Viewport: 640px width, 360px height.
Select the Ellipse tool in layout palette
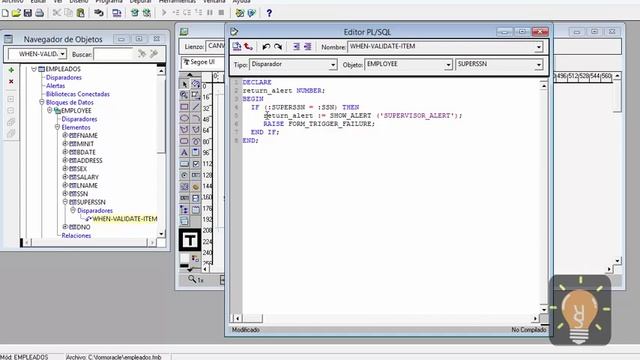(184, 118)
